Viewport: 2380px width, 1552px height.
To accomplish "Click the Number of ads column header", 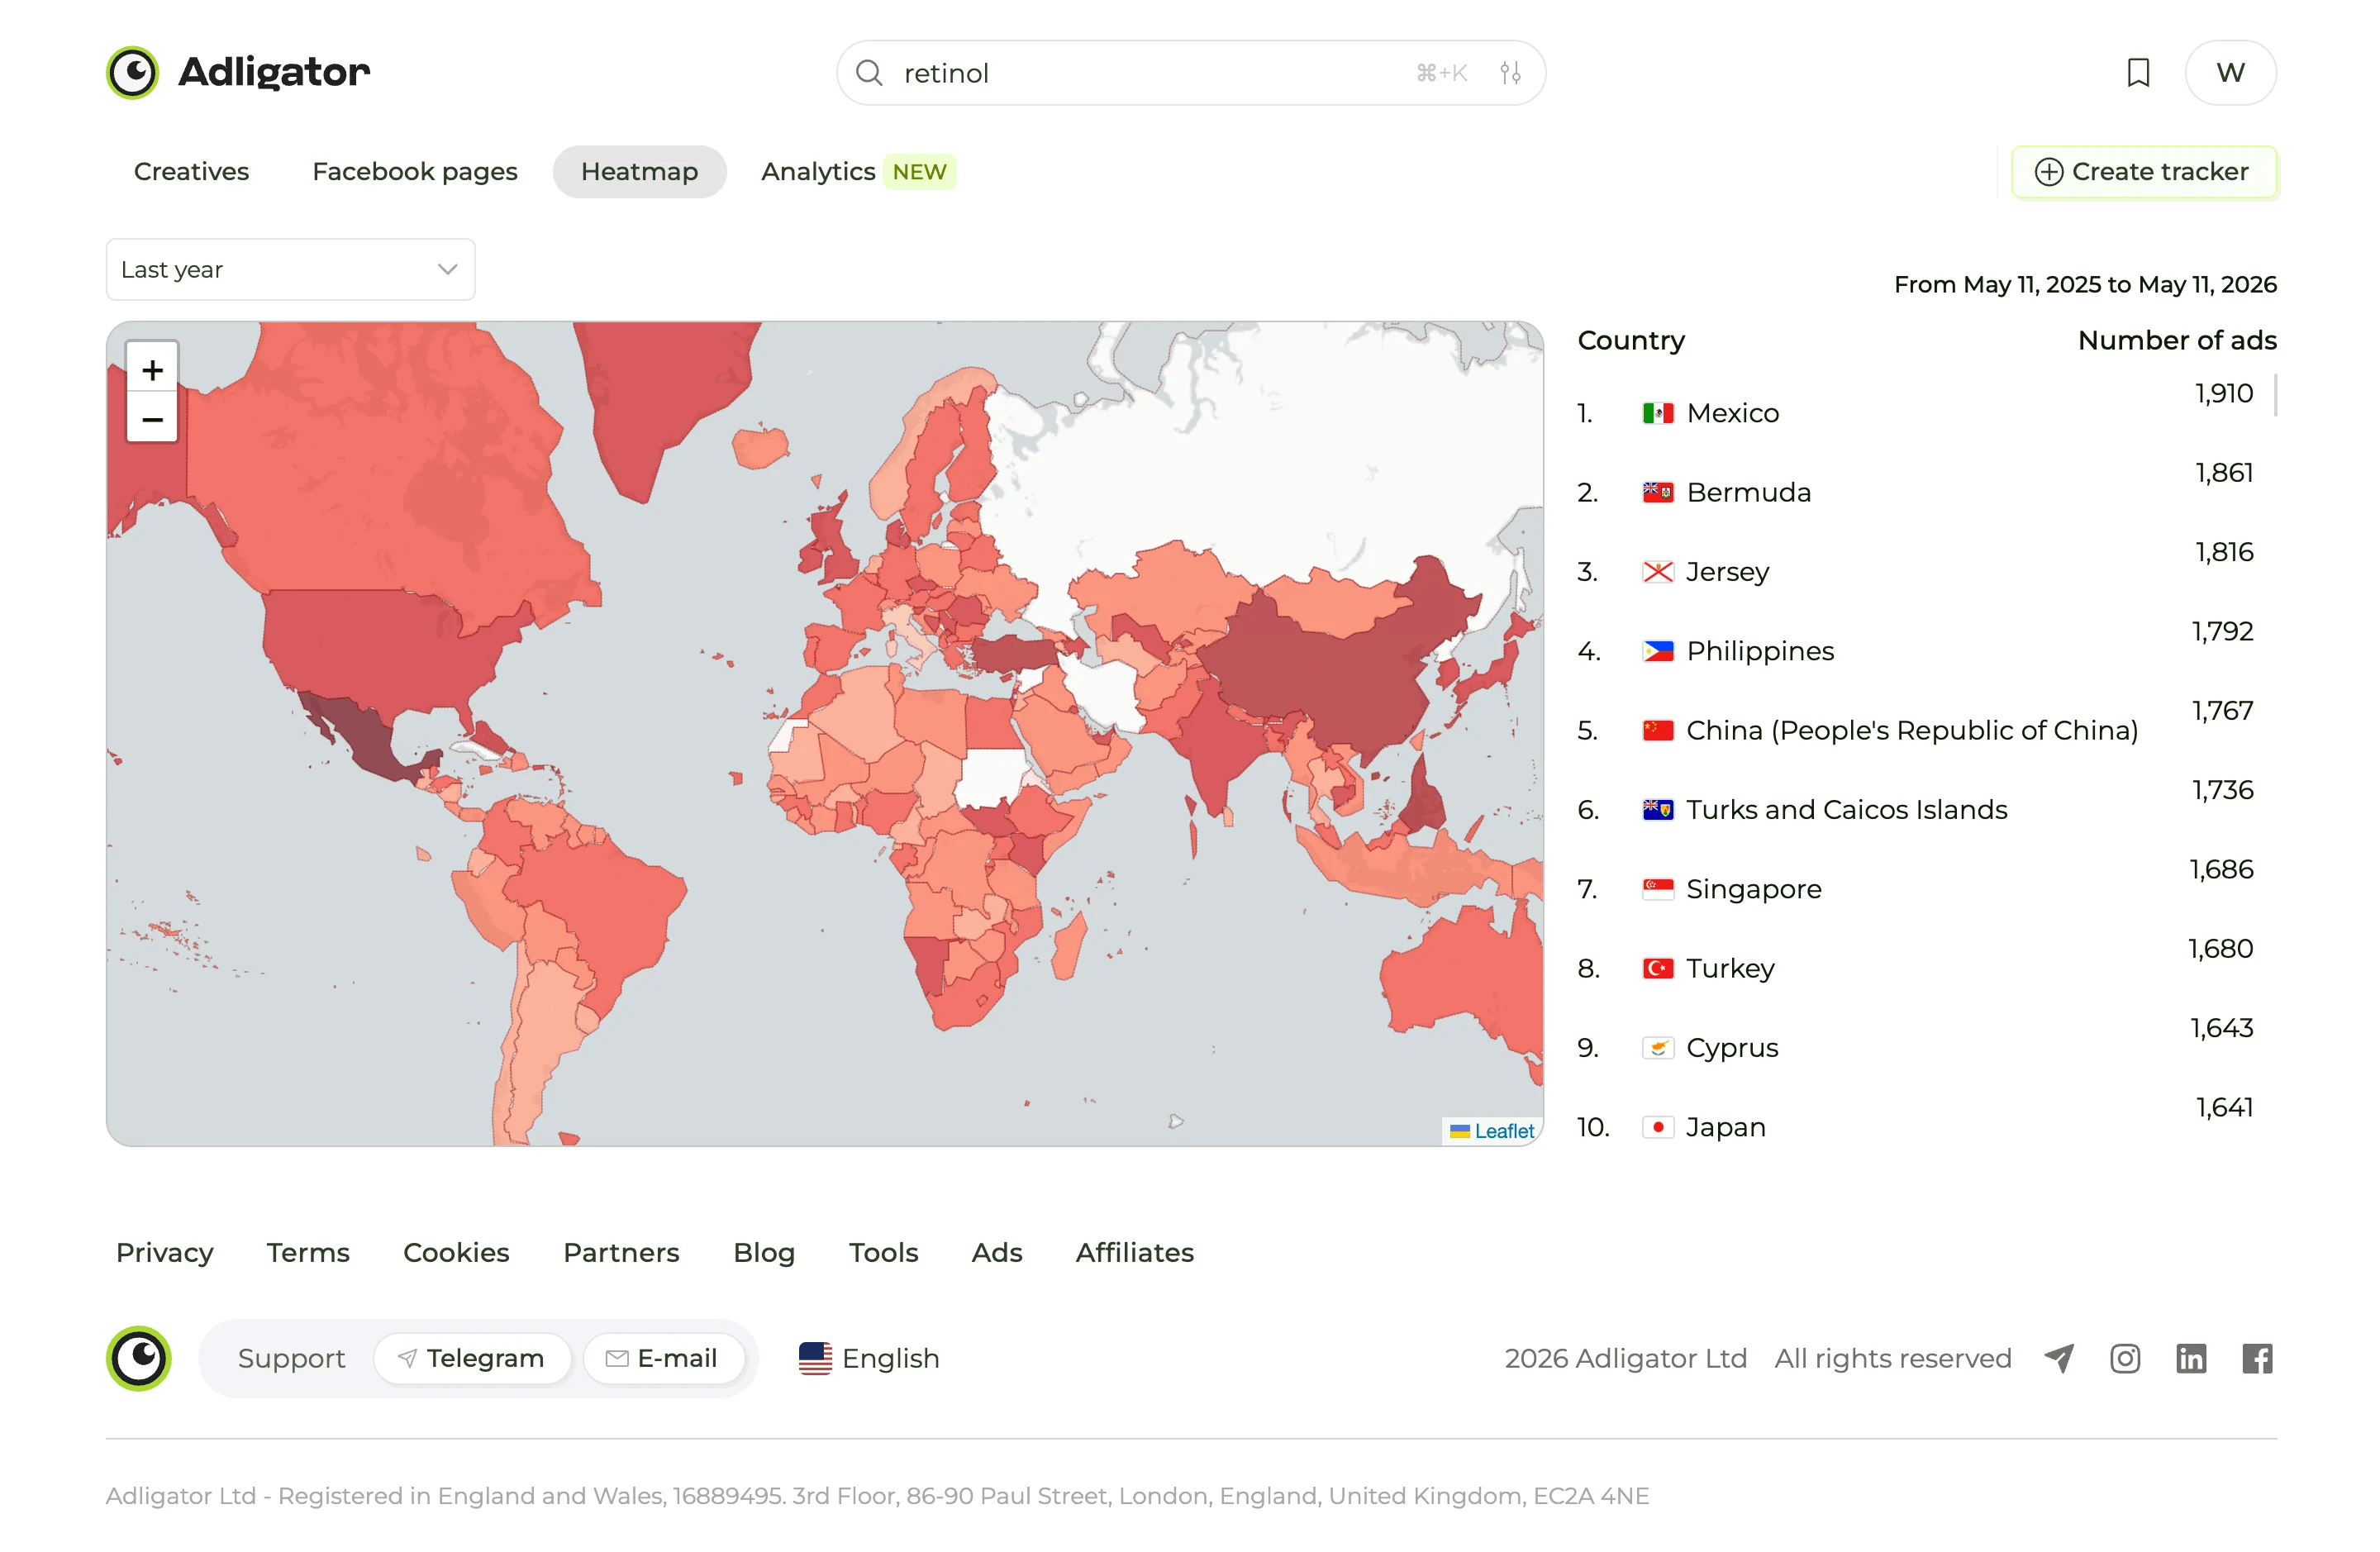I will click(2177, 340).
